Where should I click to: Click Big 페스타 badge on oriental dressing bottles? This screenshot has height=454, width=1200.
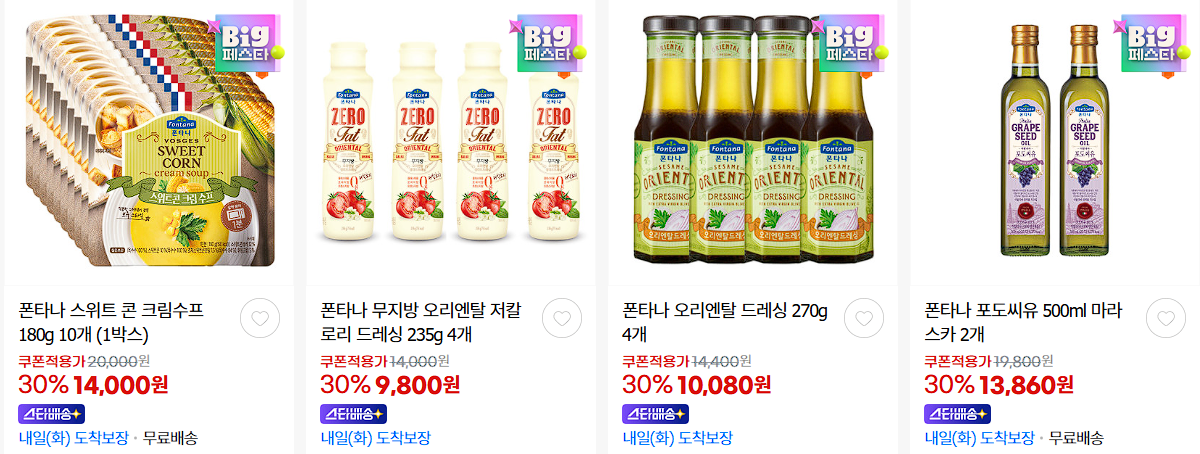852,45
